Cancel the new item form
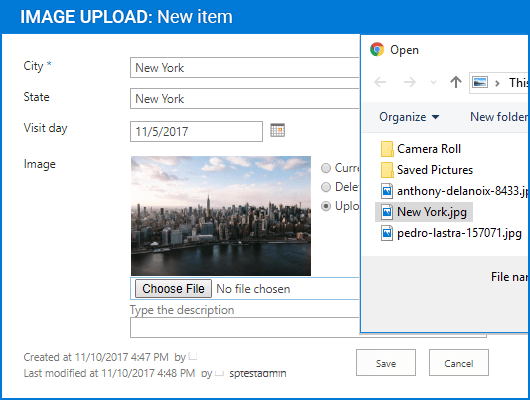The image size is (530, 400). tap(459, 363)
